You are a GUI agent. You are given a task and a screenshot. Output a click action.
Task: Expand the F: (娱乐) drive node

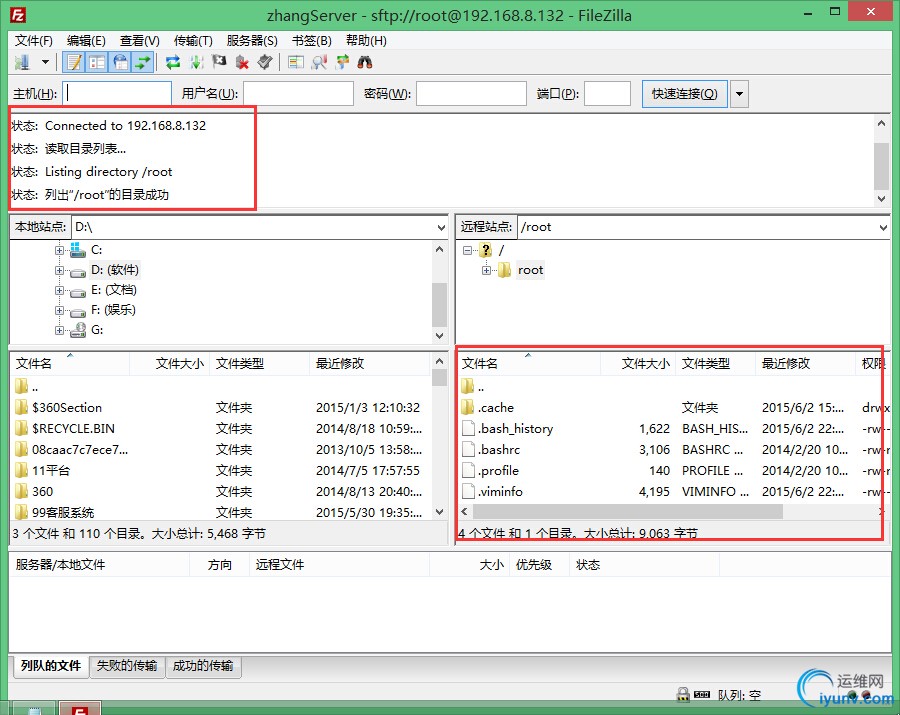pyautogui.click(x=59, y=310)
